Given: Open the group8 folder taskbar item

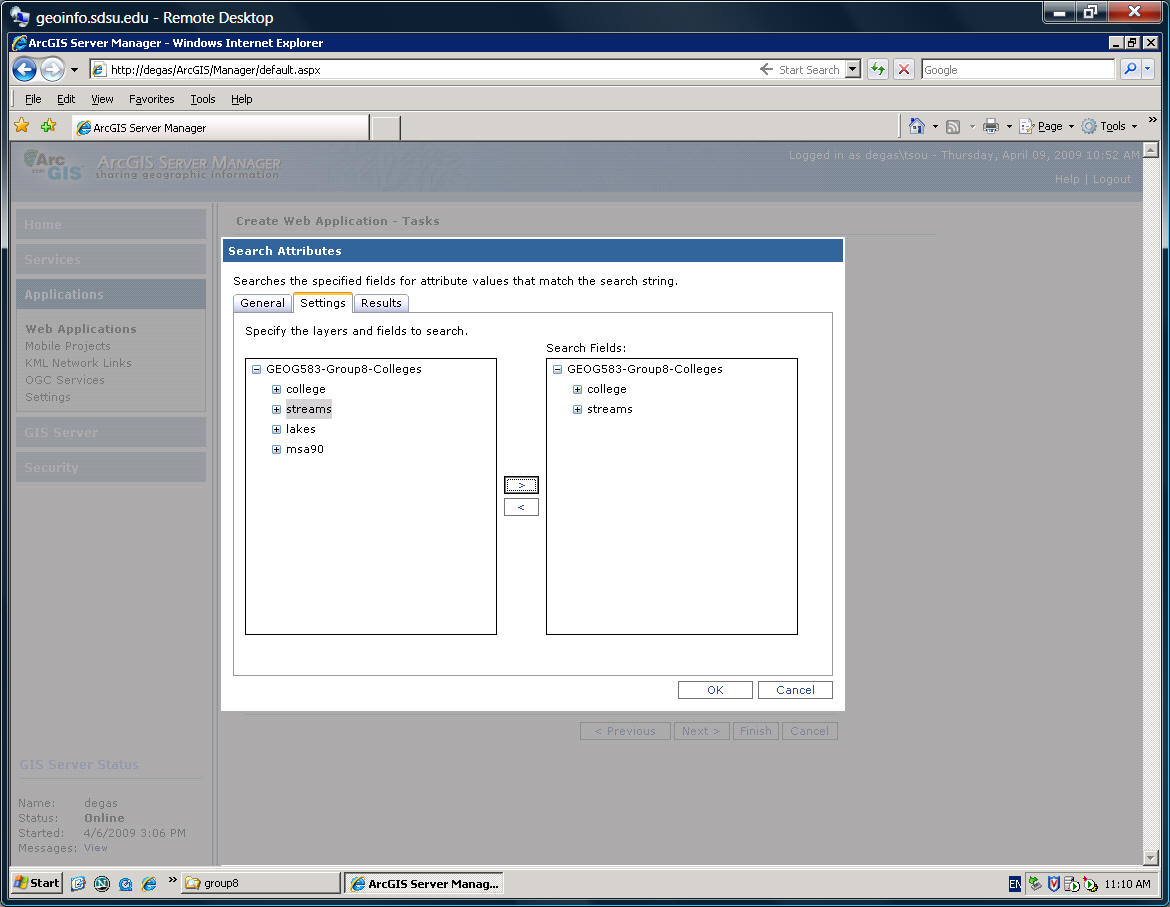Looking at the screenshot, I should tap(260, 883).
